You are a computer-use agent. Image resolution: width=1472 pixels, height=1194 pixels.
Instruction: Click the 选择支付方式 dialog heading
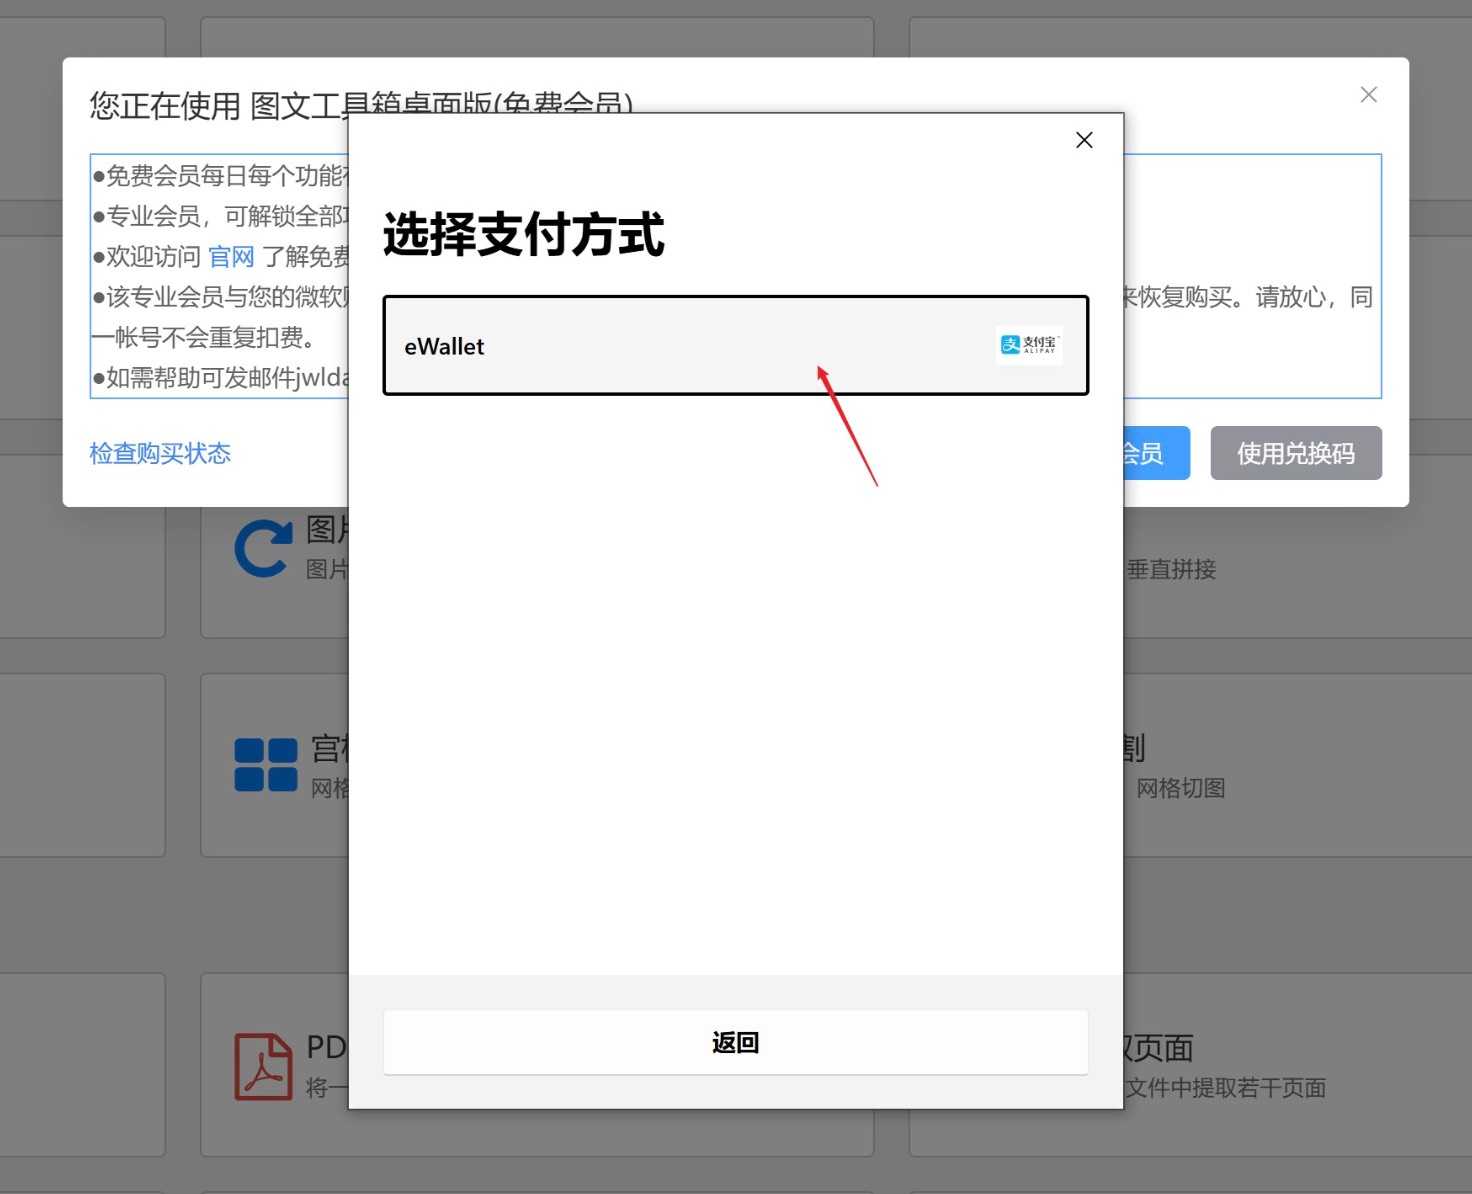(x=523, y=236)
